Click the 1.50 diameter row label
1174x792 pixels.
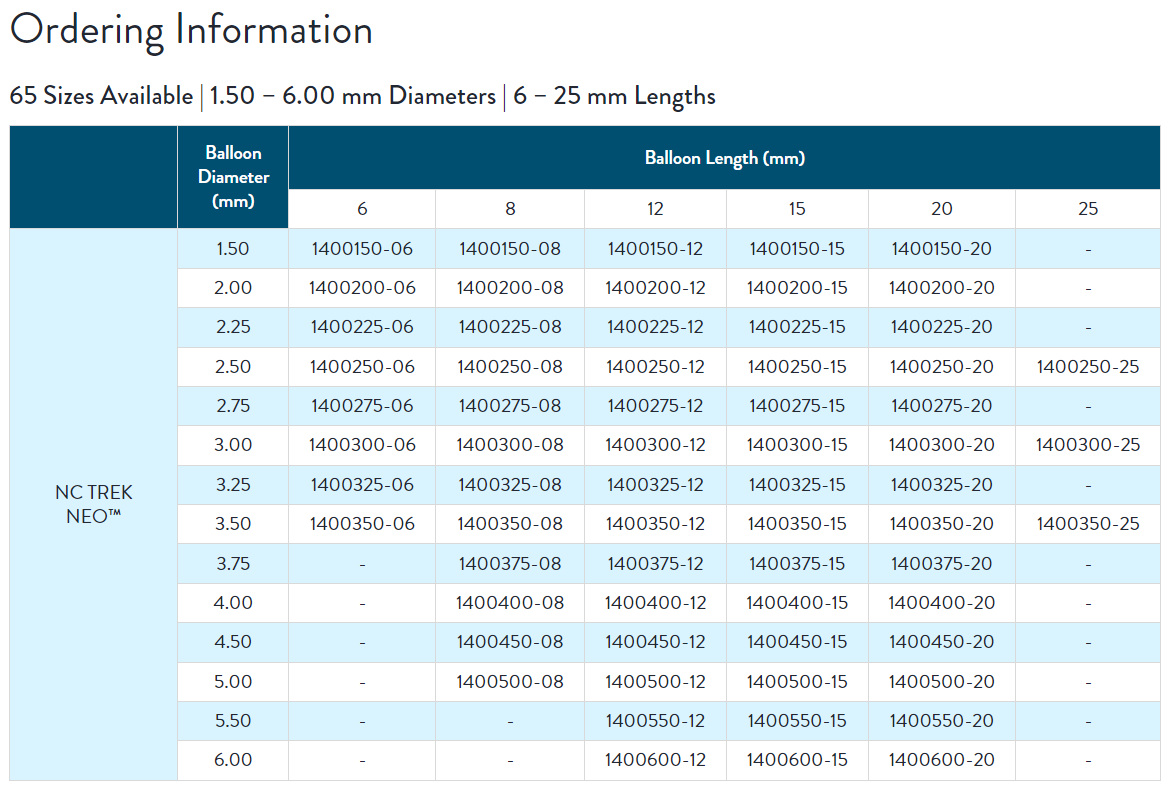[233, 249]
